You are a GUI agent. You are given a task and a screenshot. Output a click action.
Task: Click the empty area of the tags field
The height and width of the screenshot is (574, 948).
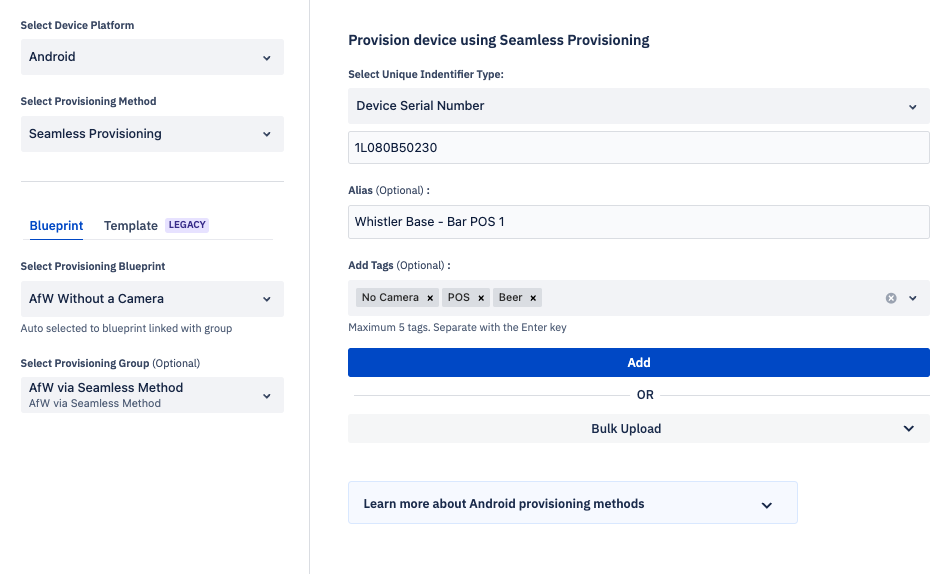710,298
